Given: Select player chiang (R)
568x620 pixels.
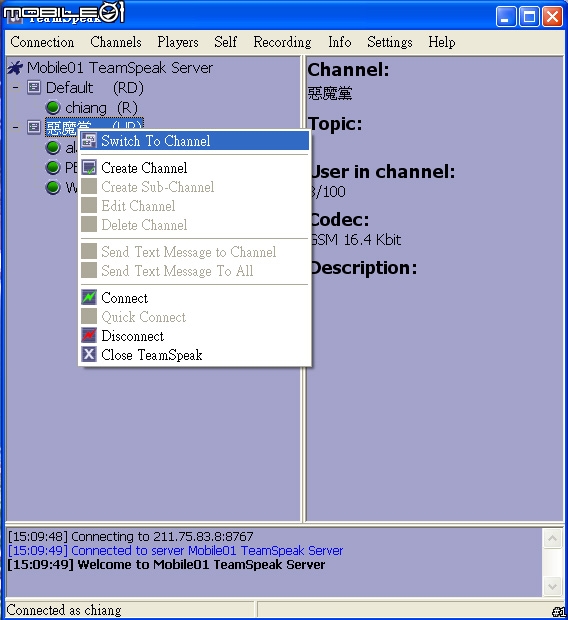Looking at the screenshot, I should point(101,108).
